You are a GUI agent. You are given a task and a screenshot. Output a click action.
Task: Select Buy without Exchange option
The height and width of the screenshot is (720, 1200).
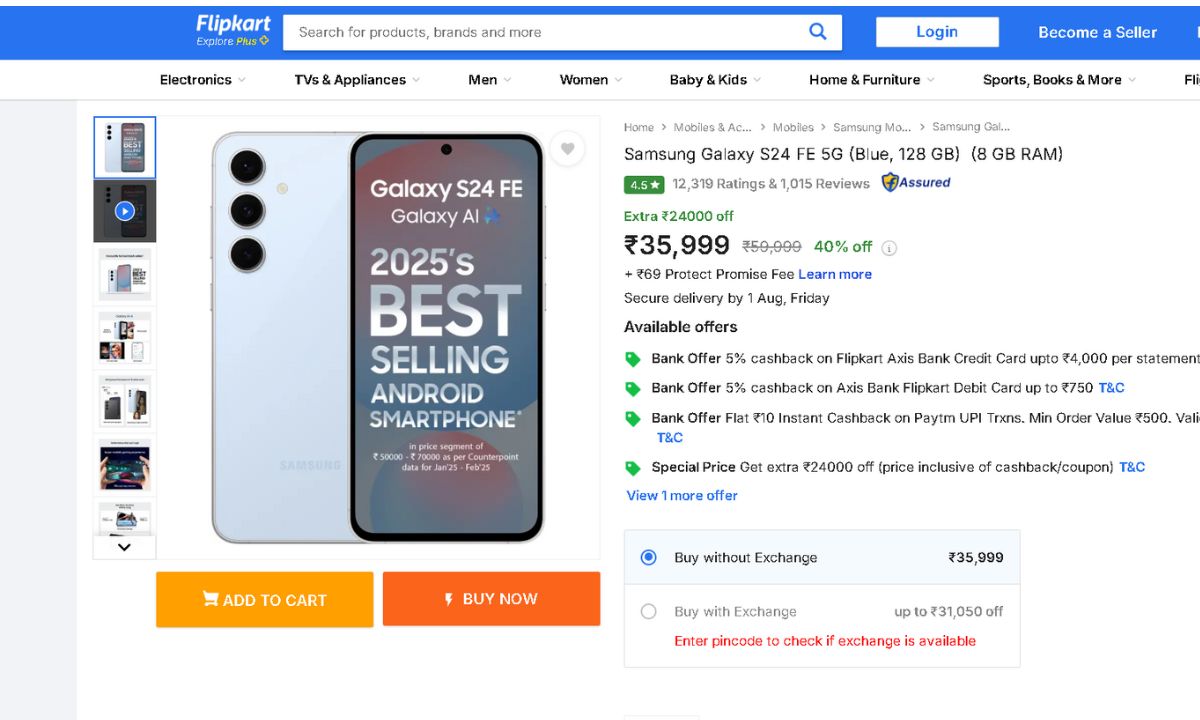[x=649, y=558]
